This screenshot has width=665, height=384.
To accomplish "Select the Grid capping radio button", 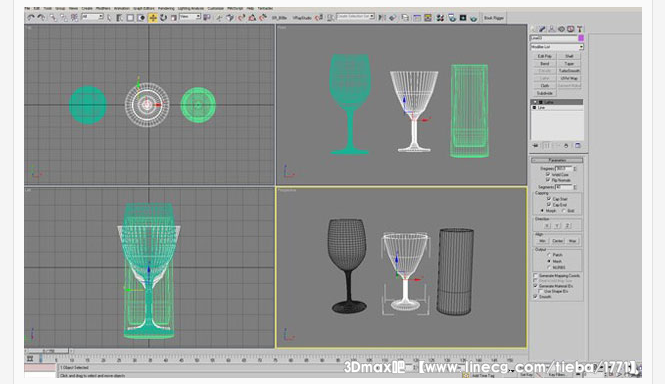I will coord(564,210).
